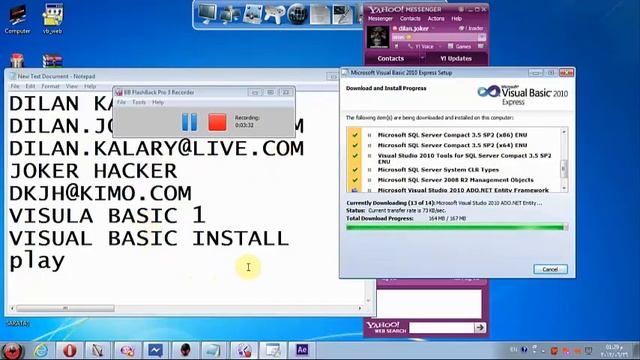The height and width of the screenshot is (360, 640).
Task: Open Y! Voice in Yahoo Messenger
Action: click(421, 47)
